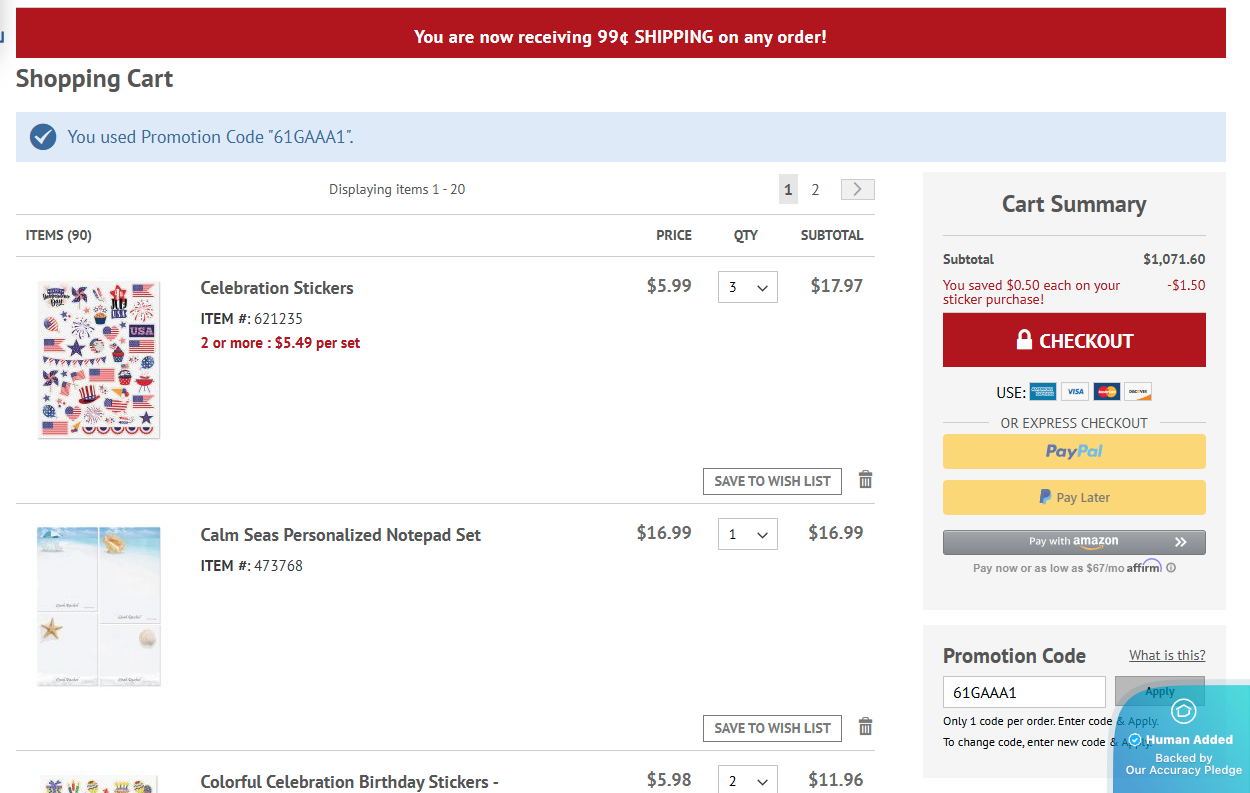Screen dimensions: 1250x793
Task: Click the Affirm info icon
Action: pos(1171,568)
